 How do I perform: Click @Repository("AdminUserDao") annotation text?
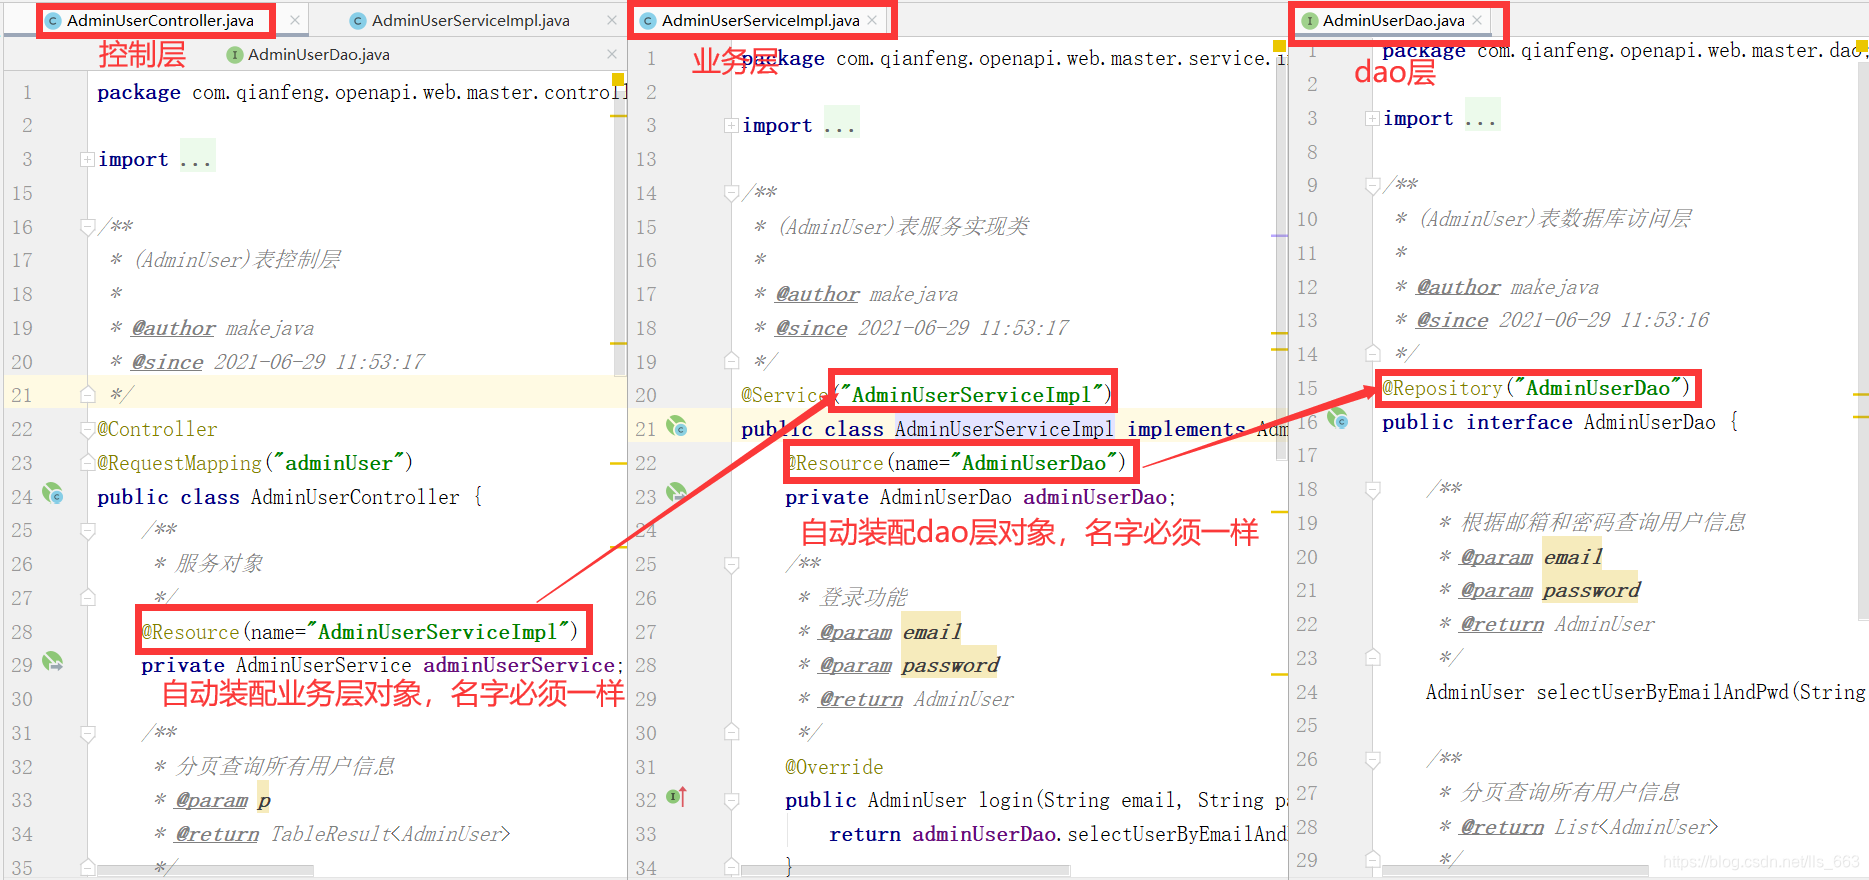1536,388
